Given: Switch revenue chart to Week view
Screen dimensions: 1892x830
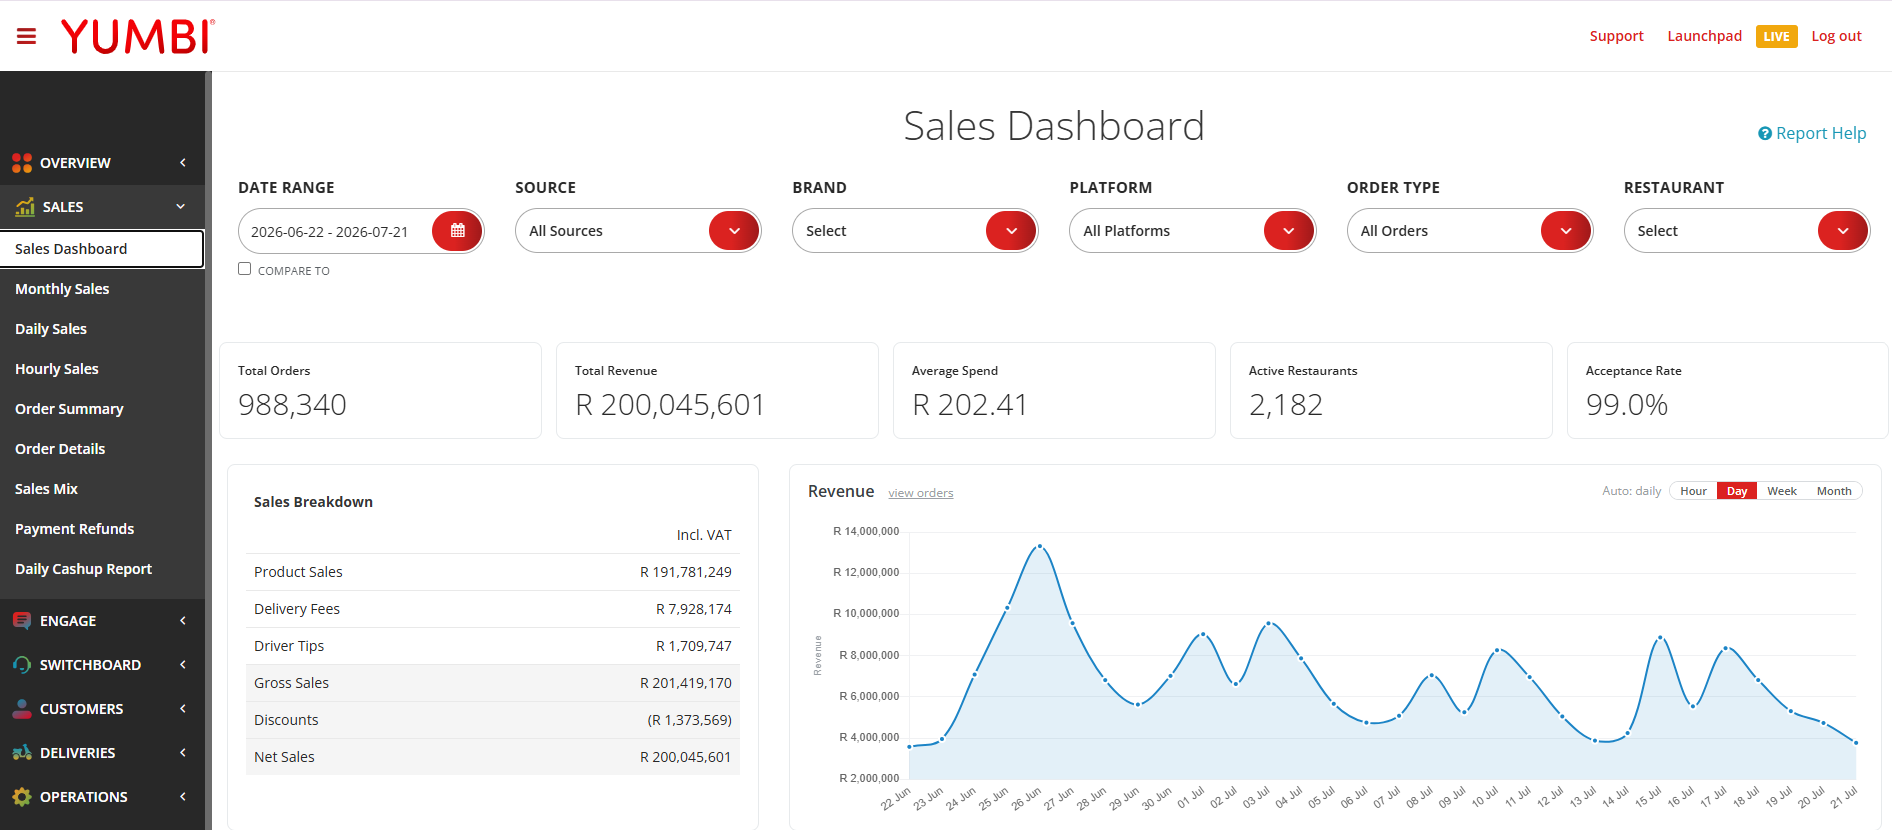Looking at the screenshot, I should click(1781, 491).
